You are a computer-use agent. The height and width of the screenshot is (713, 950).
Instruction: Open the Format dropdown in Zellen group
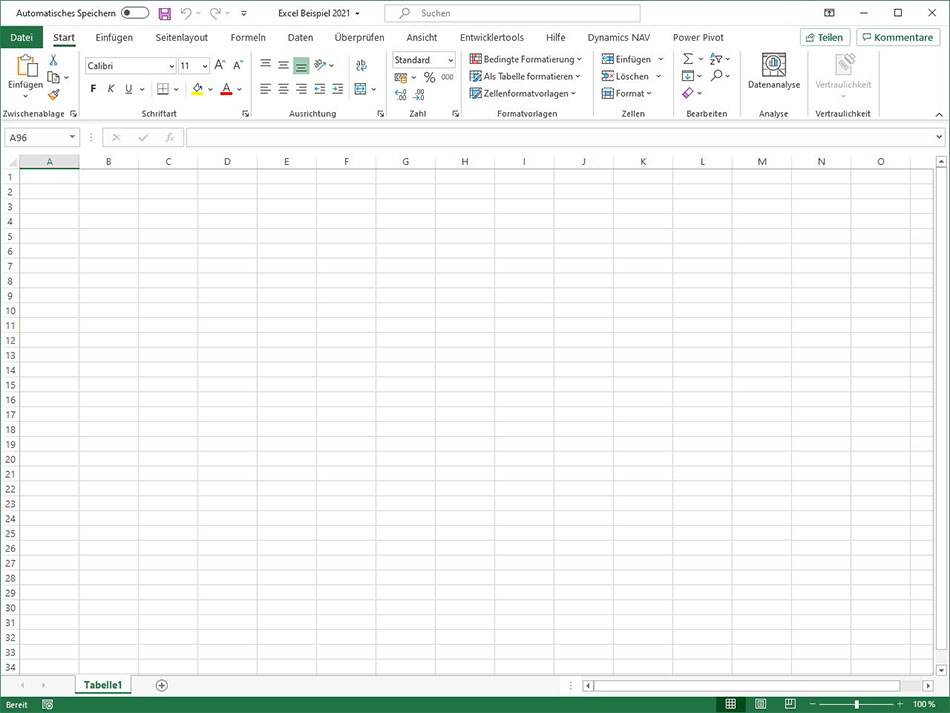pyautogui.click(x=626, y=93)
